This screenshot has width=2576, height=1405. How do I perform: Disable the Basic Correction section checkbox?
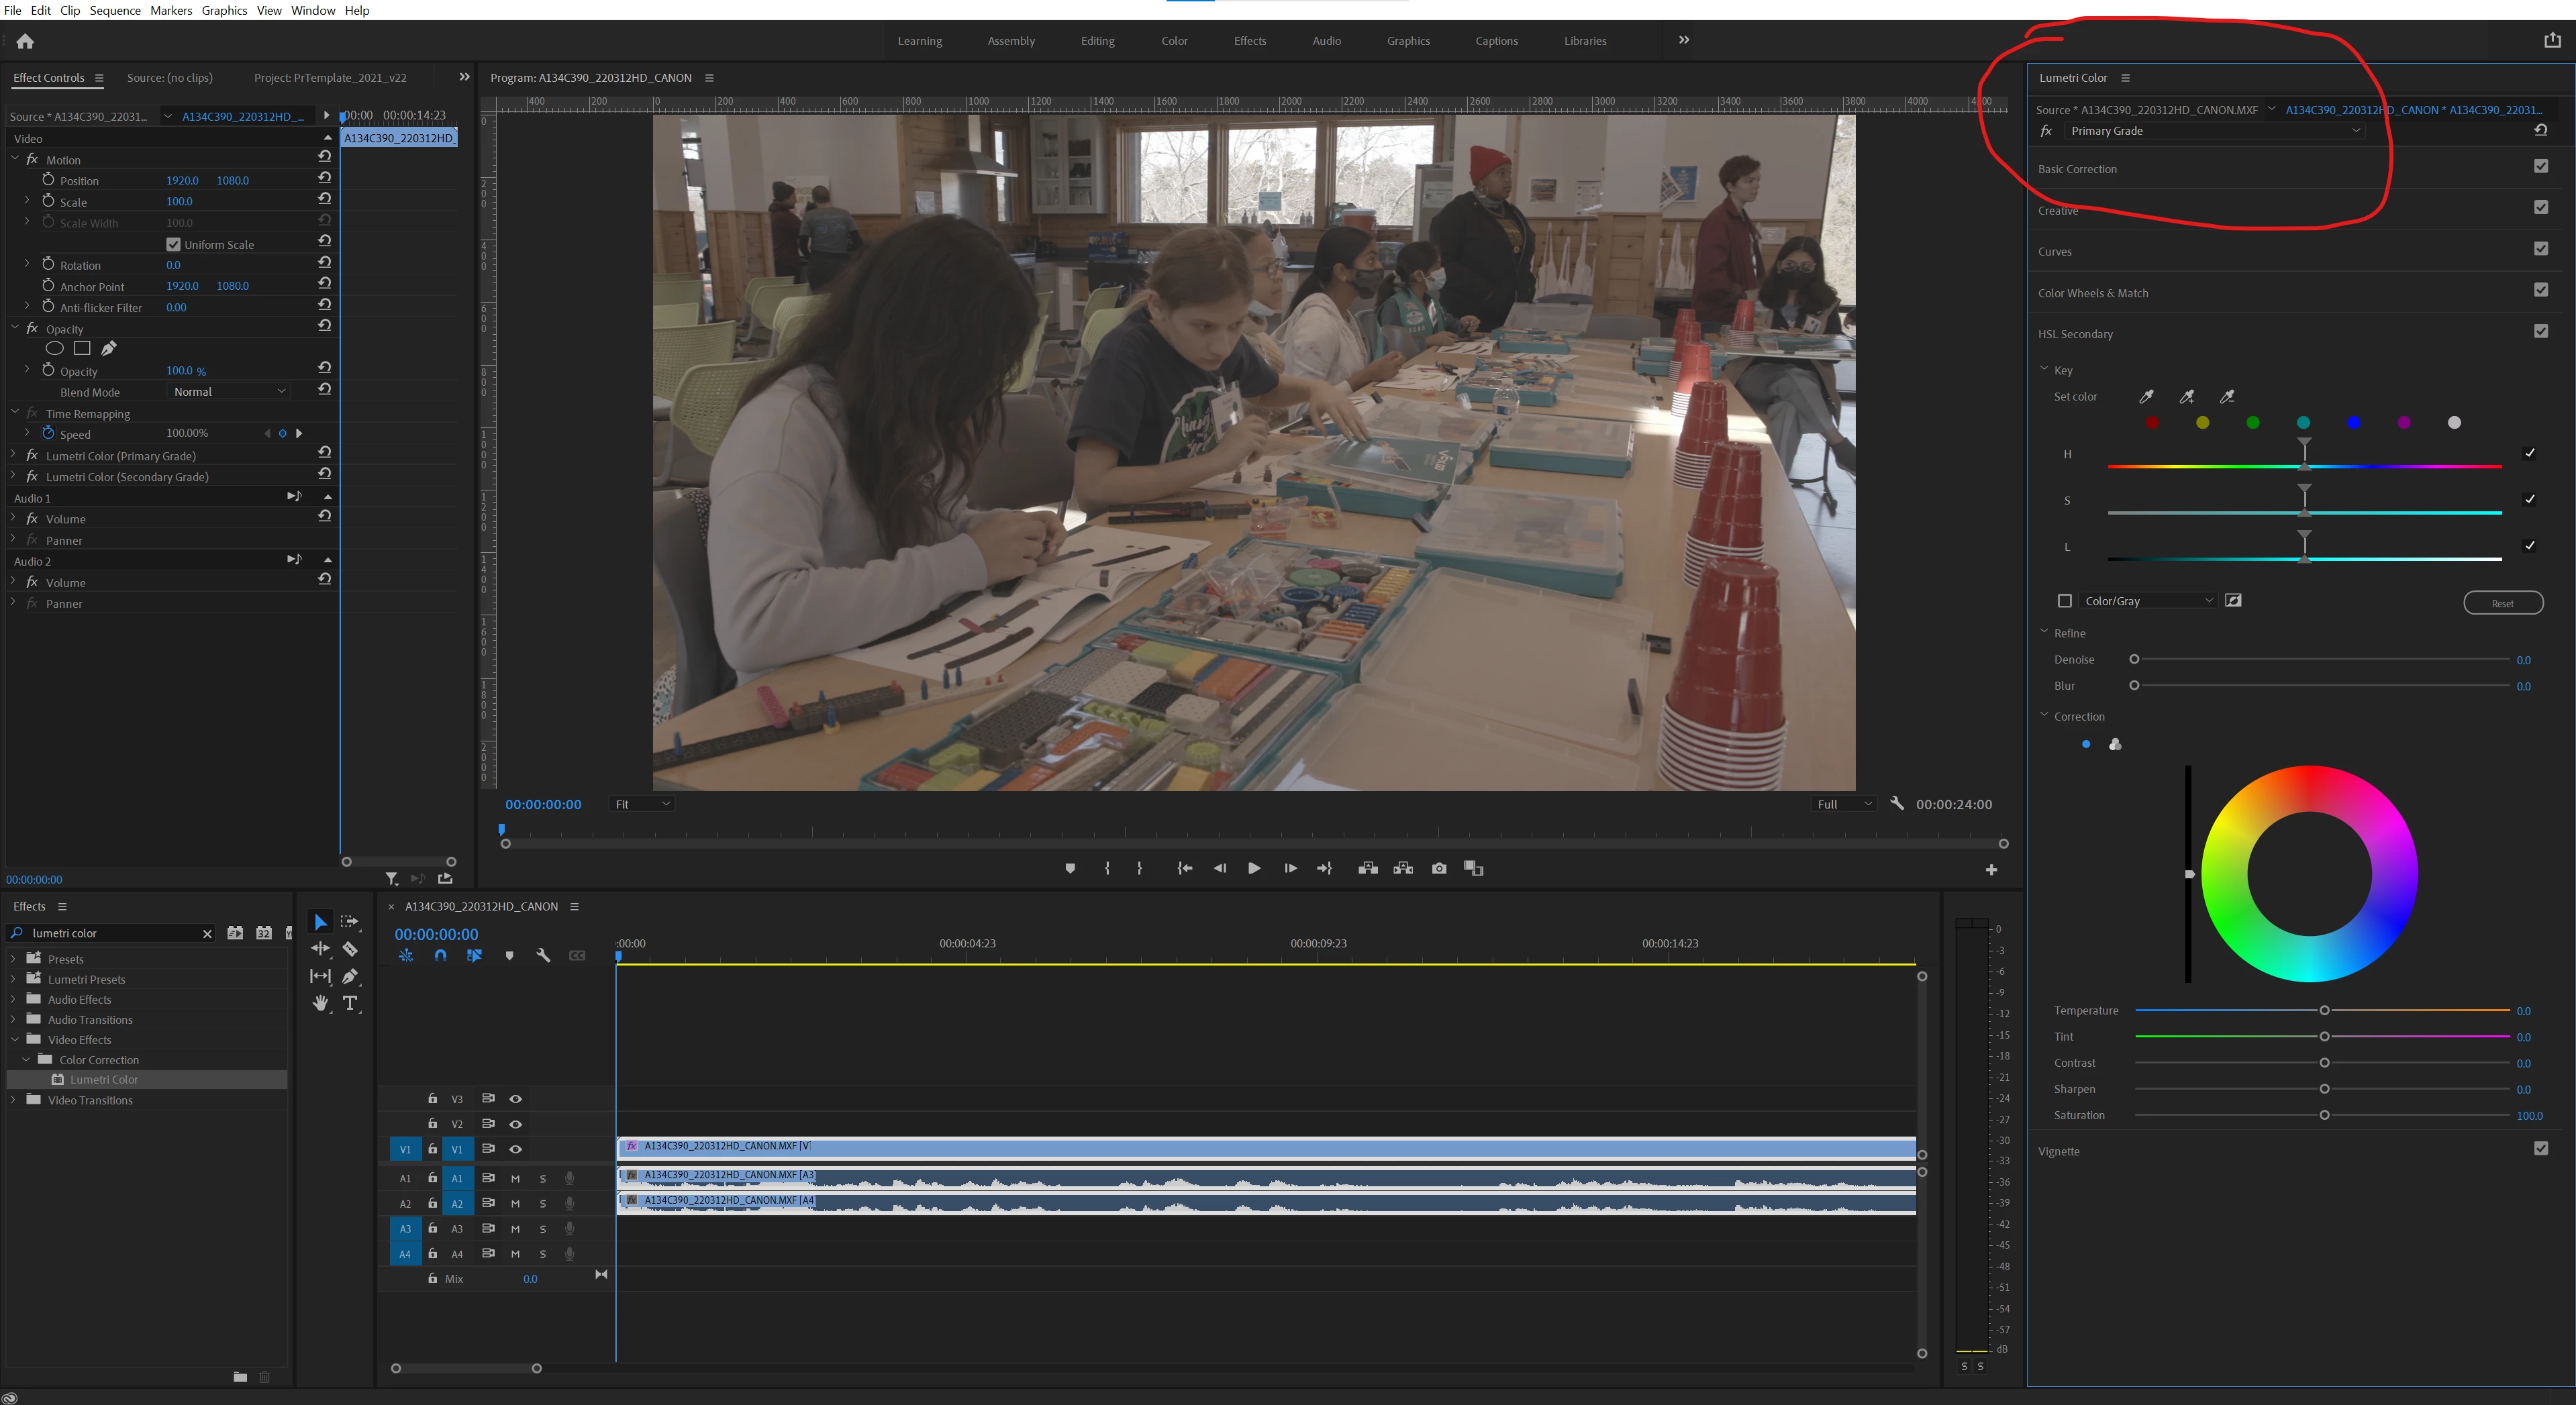coord(2541,166)
